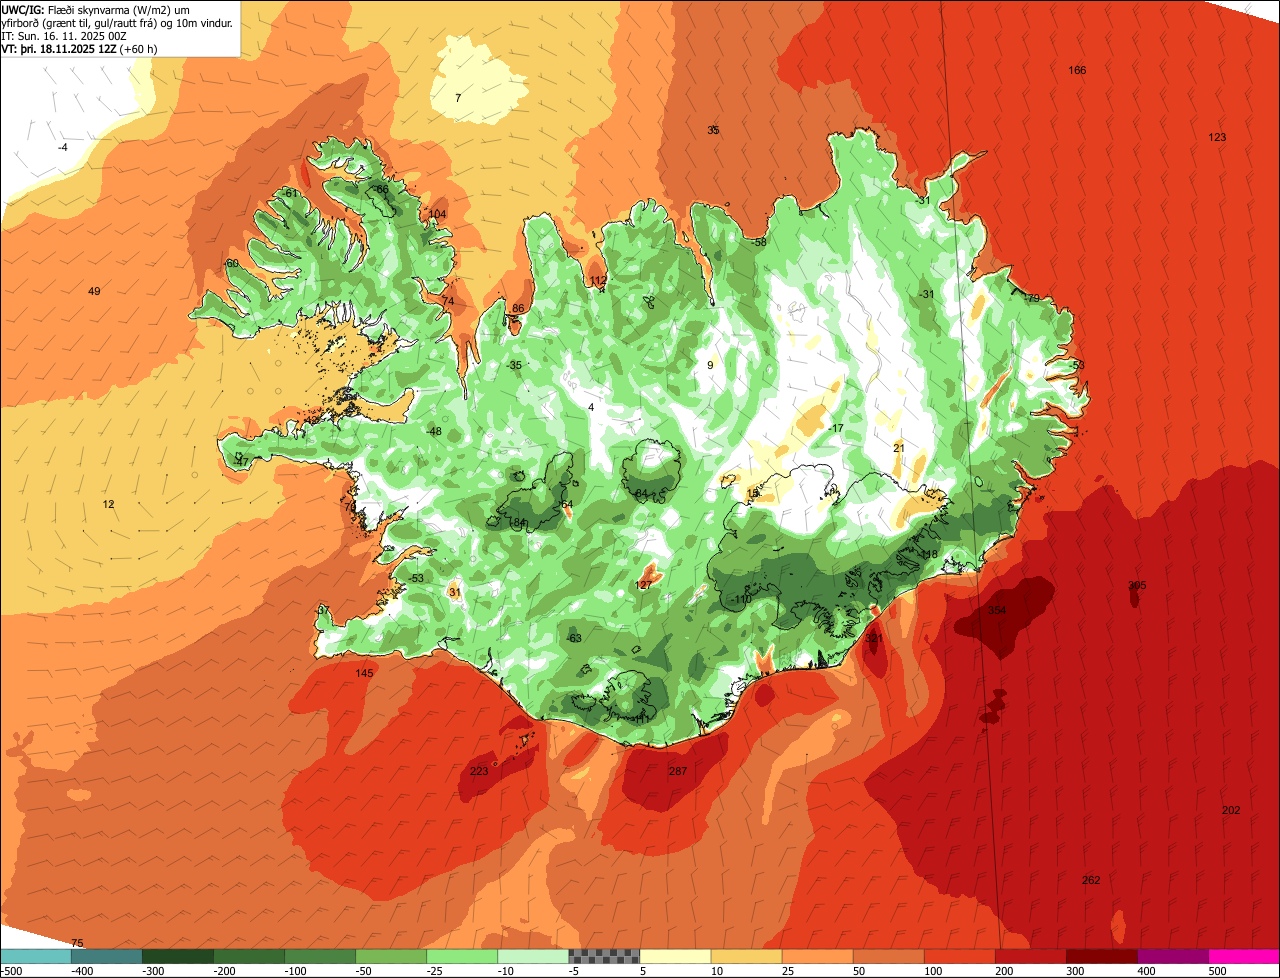Click the map value 223
Viewport: 1280px width, 978px height.
[x=479, y=771]
